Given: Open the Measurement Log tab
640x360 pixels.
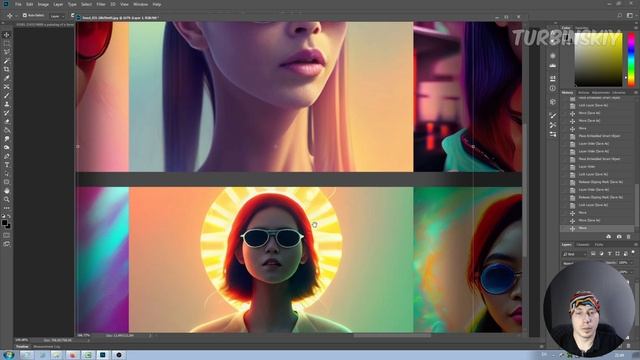Looking at the screenshot, I should [47, 347].
